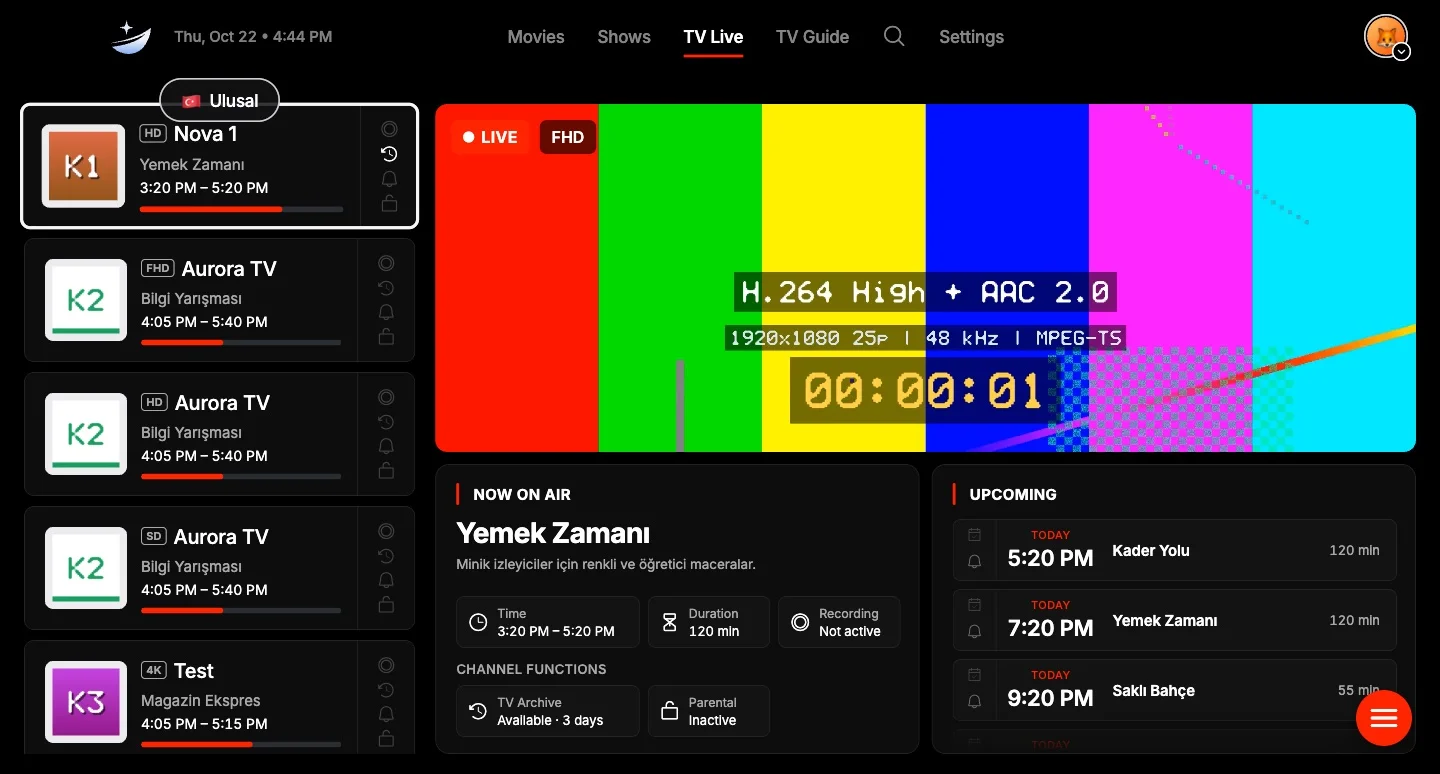Click archive history icon on HD Aurora TV
The image size is (1440, 774).
pyautogui.click(x=386, y=422)
